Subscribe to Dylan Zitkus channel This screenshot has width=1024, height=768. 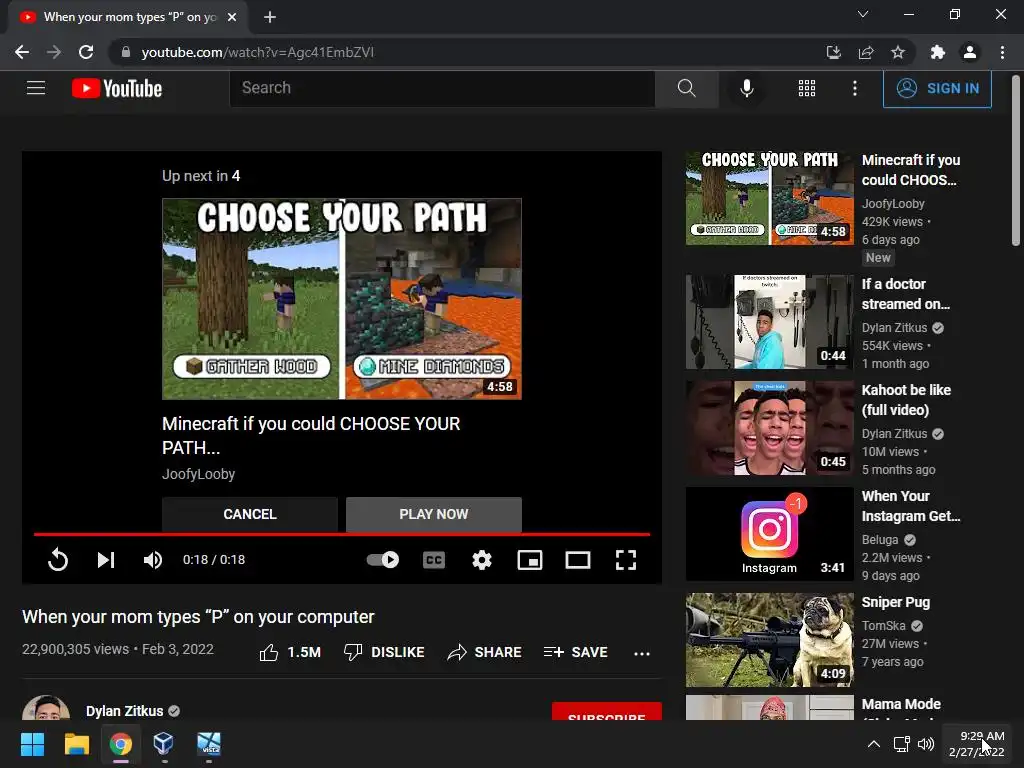click(x=607, y=712)
